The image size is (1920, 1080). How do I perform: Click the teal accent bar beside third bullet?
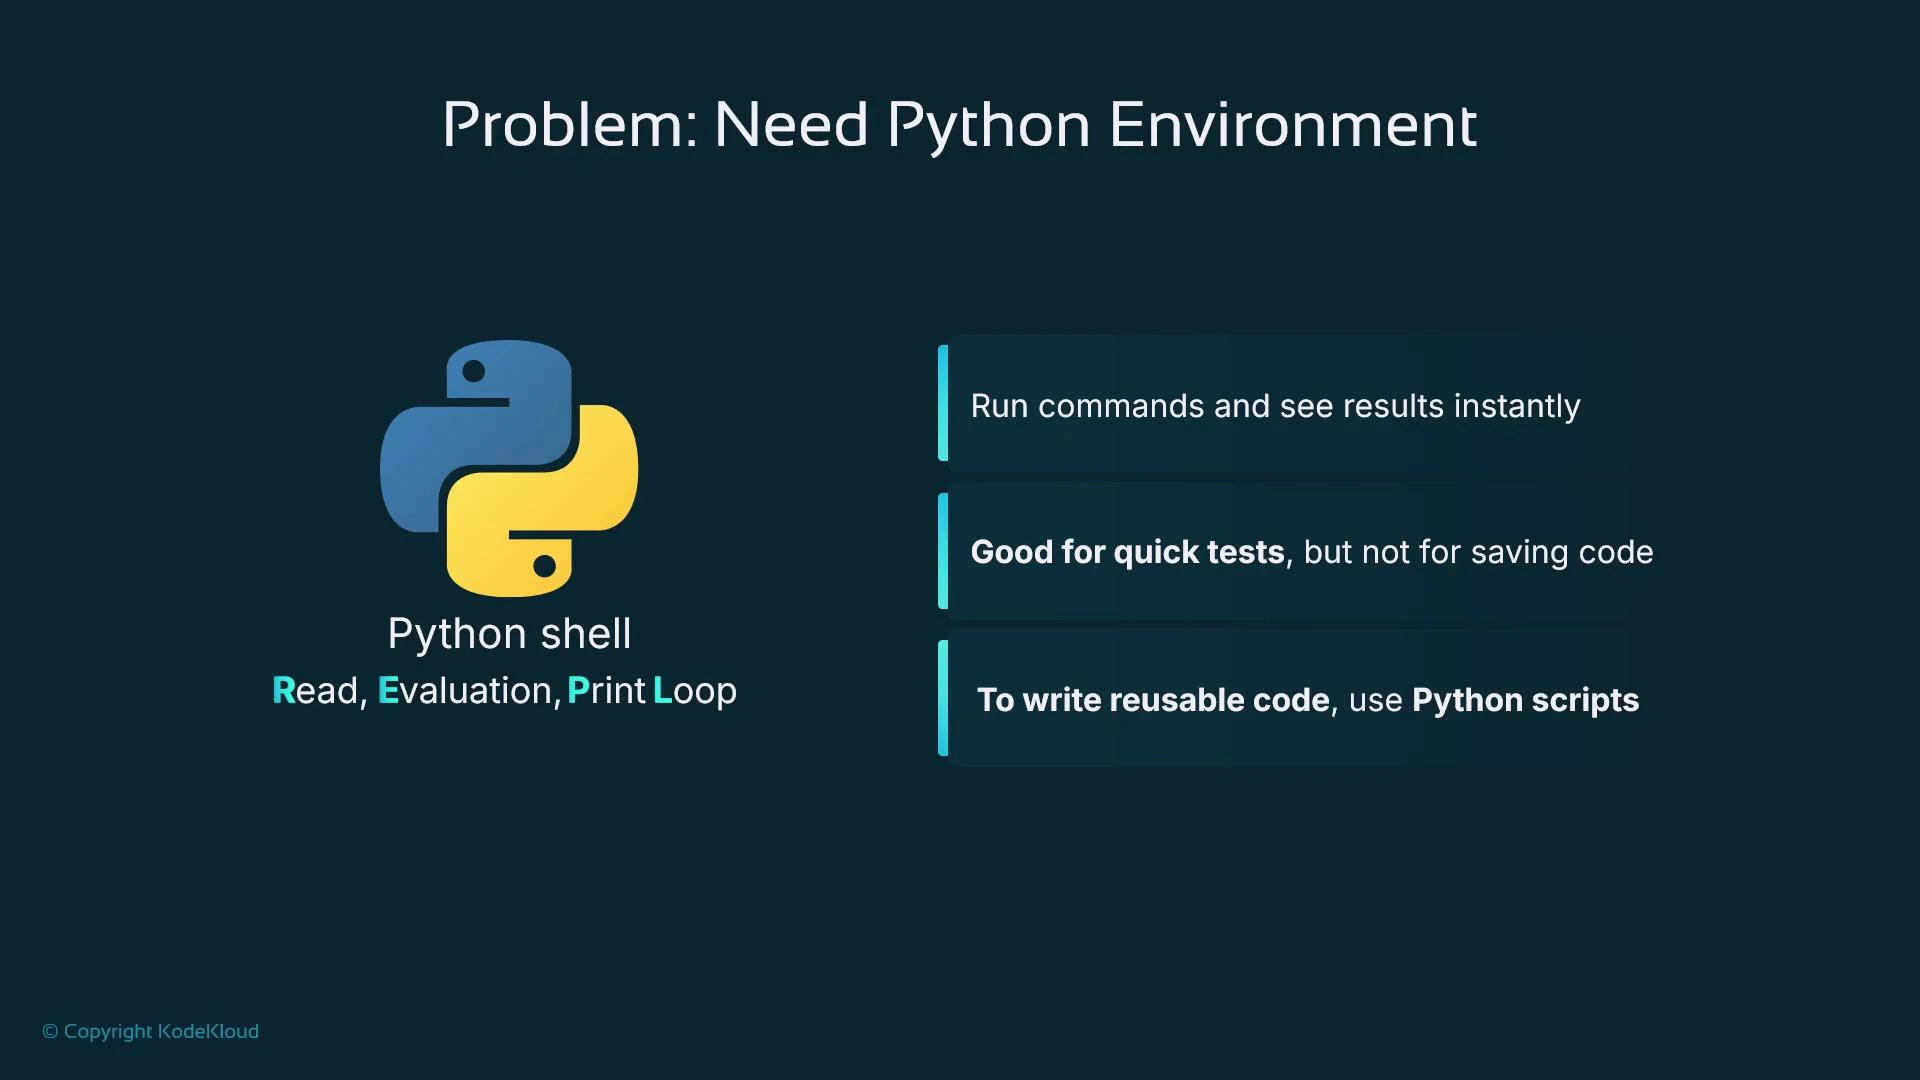pyautogui.click(x=943, y=697)
